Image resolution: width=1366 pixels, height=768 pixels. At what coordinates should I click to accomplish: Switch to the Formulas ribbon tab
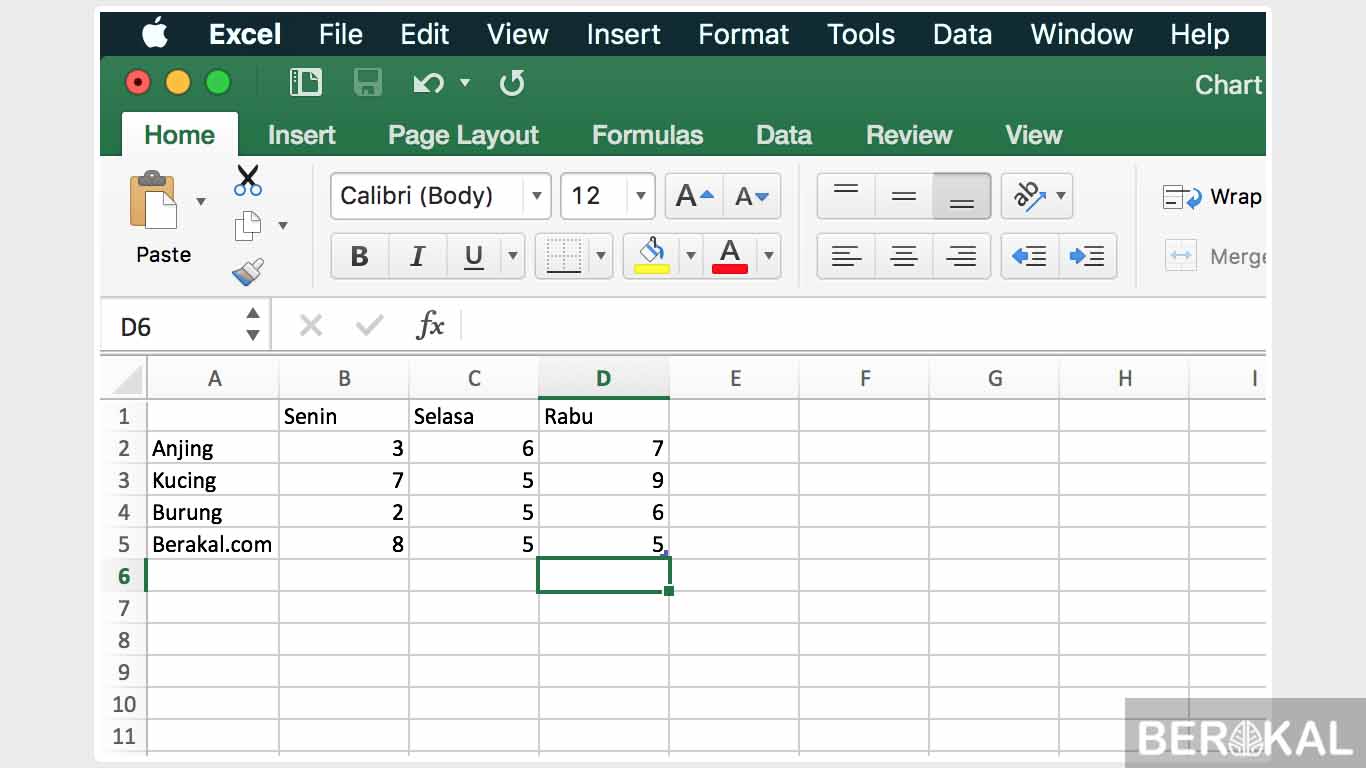(x=648, y=134)
